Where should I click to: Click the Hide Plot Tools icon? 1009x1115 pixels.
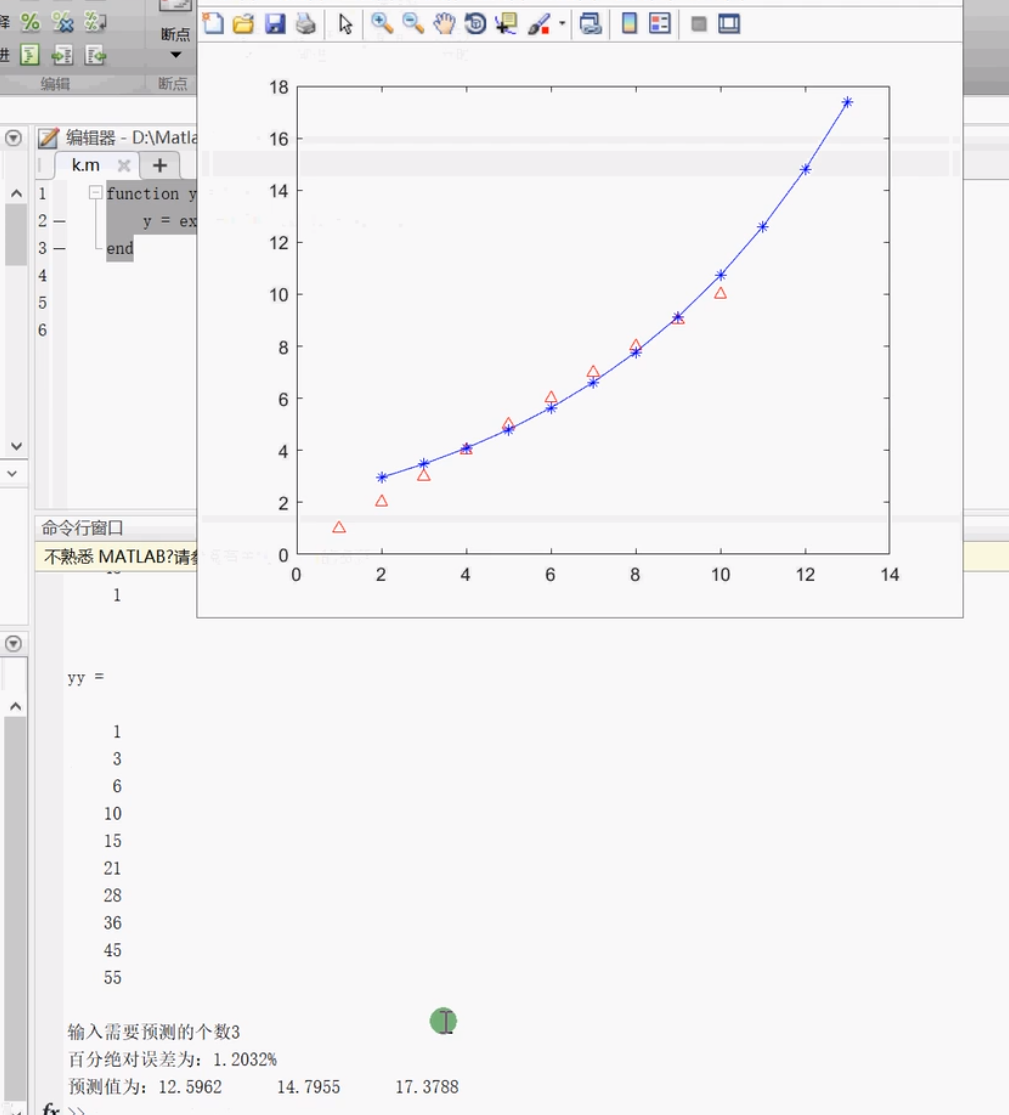click(699, 24)
